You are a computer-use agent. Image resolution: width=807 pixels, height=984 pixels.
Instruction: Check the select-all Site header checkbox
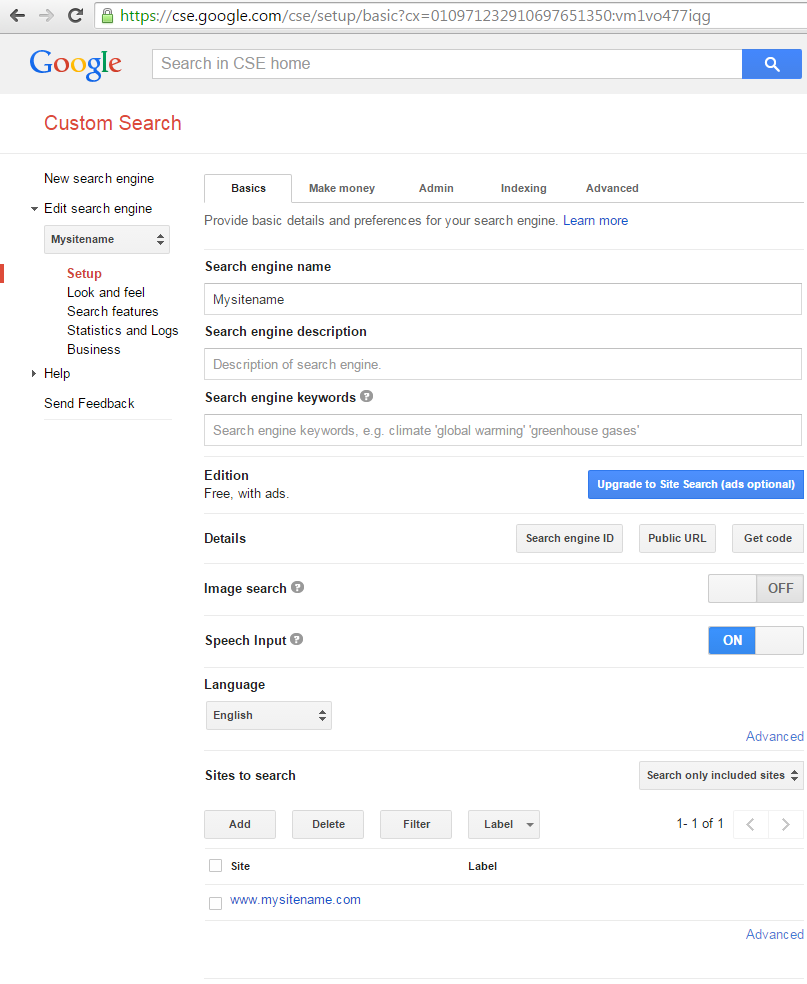215,866
